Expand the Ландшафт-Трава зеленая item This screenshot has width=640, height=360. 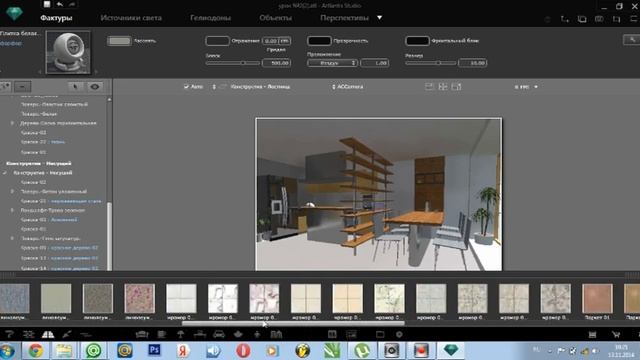[x=12, y=210]
